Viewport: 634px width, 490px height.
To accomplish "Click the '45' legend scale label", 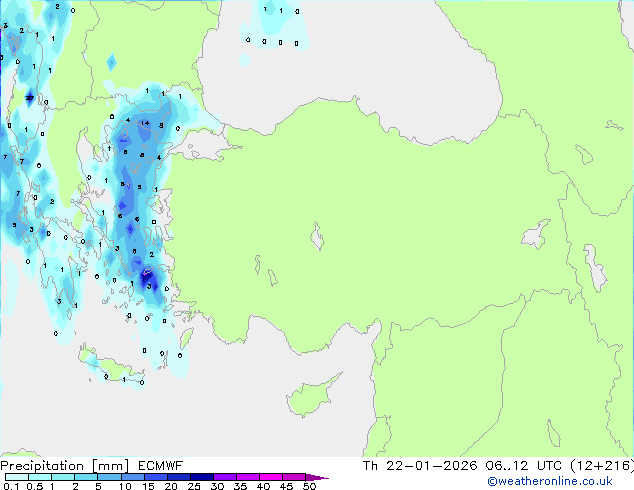I will pyautogui.click(x=286, y=486).
